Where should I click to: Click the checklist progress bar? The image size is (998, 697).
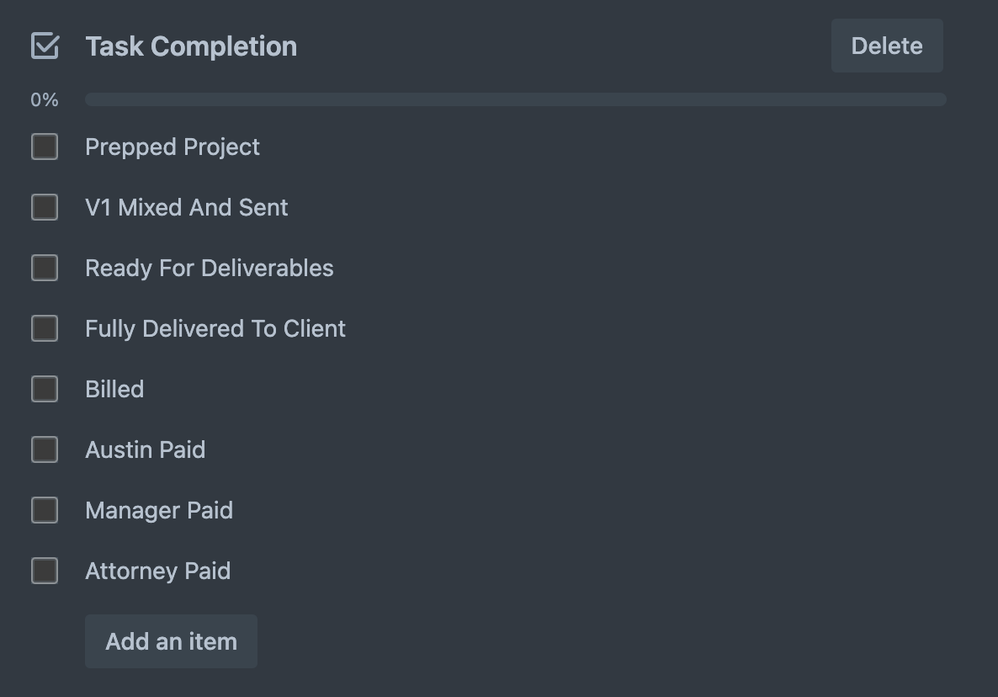click(515, 100)
